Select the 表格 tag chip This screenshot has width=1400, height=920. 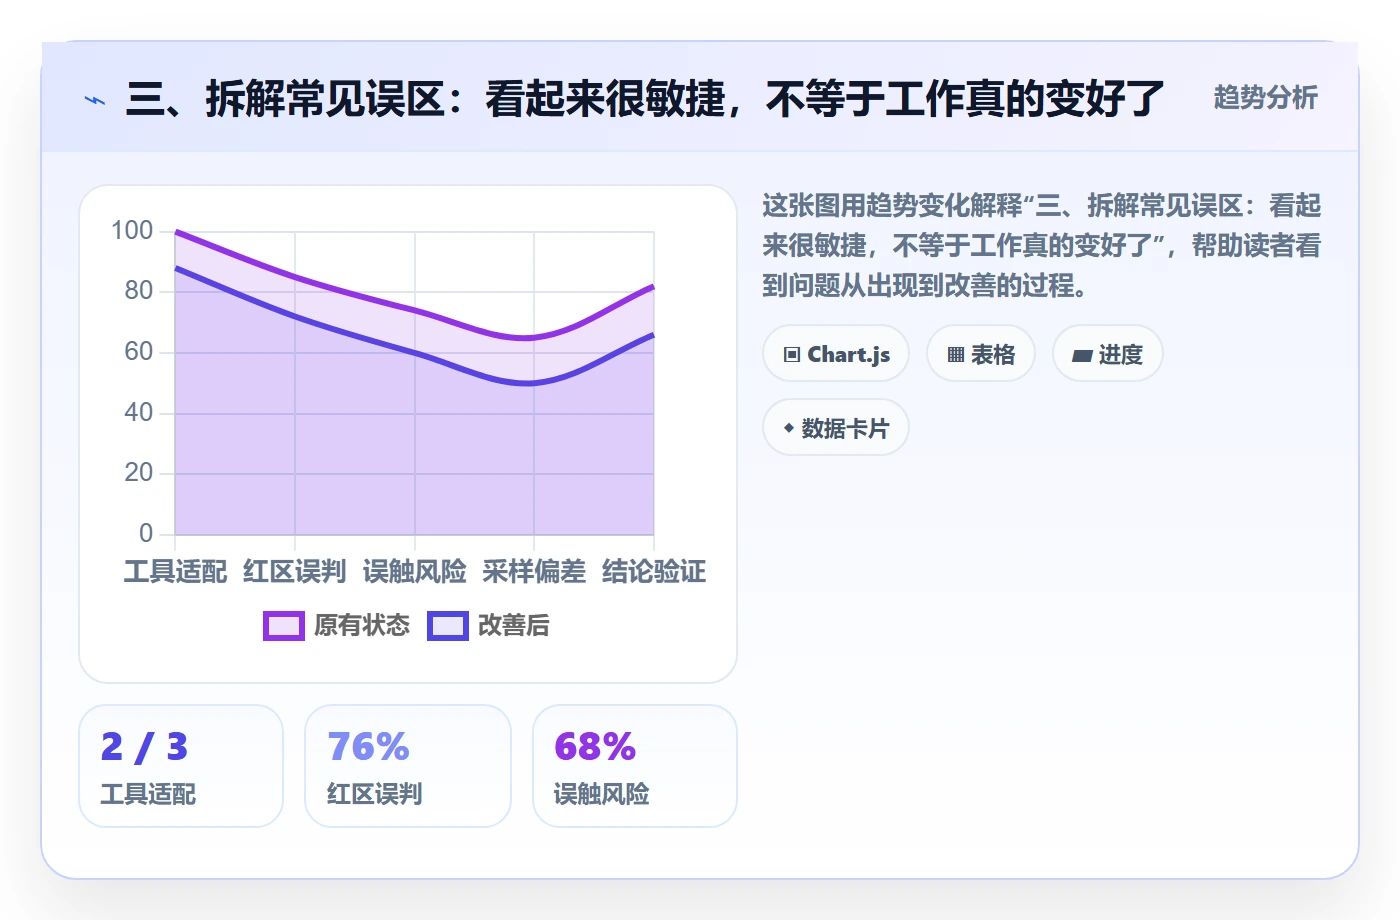(x=981, y=354)
